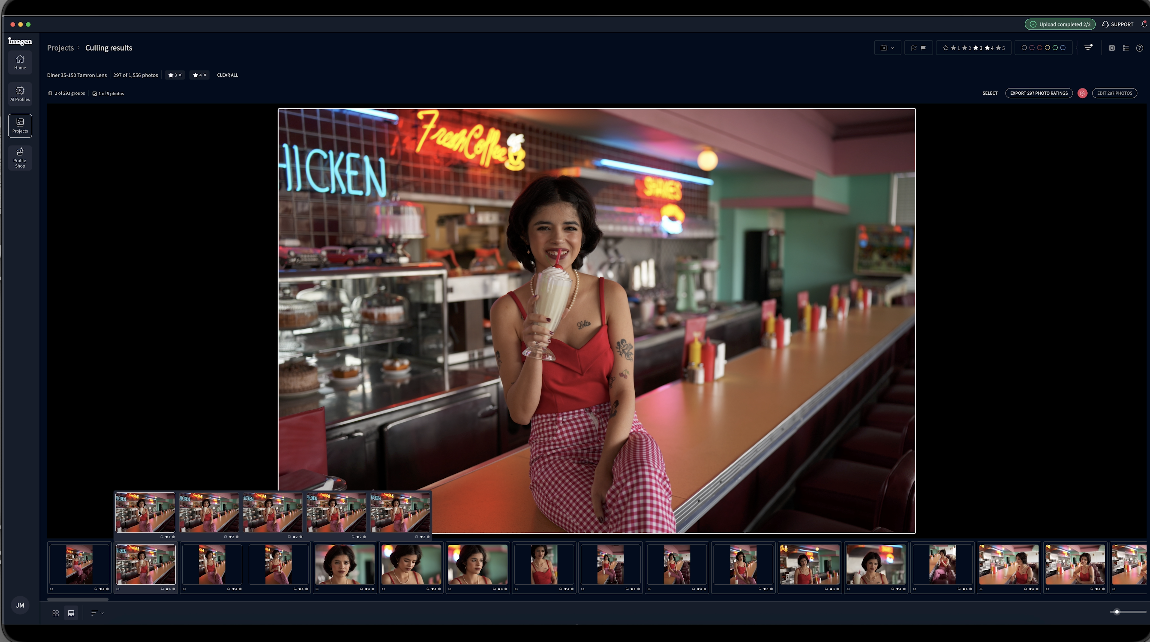Click the SUPPORT link in title bar
This screenshot has width=1150, height=642.
[x=1117, y=24]
